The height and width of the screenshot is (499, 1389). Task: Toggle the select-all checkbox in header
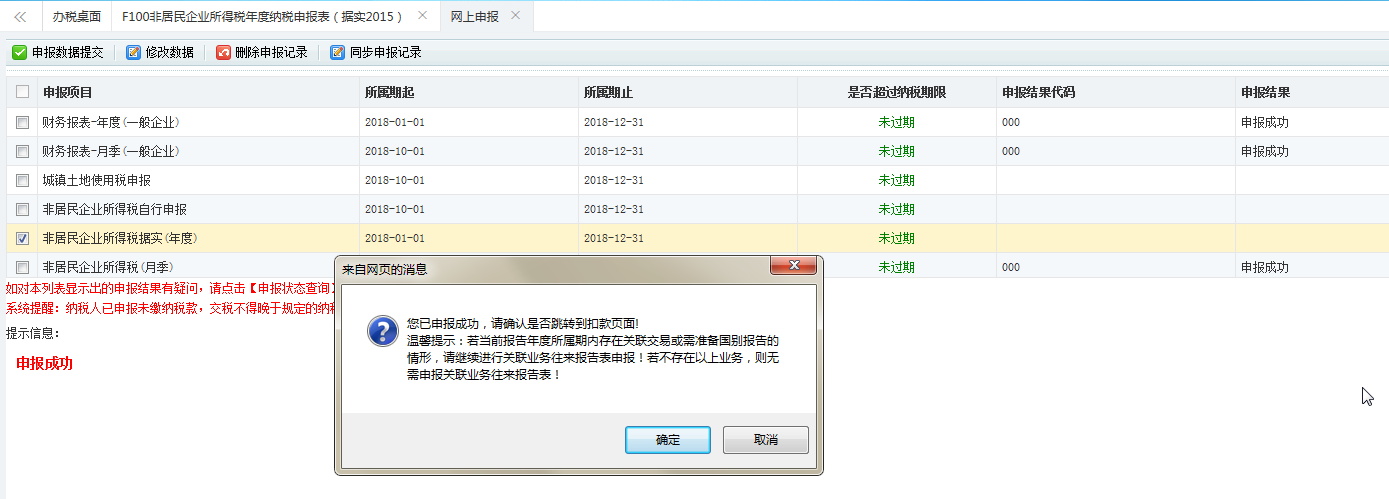22,92
